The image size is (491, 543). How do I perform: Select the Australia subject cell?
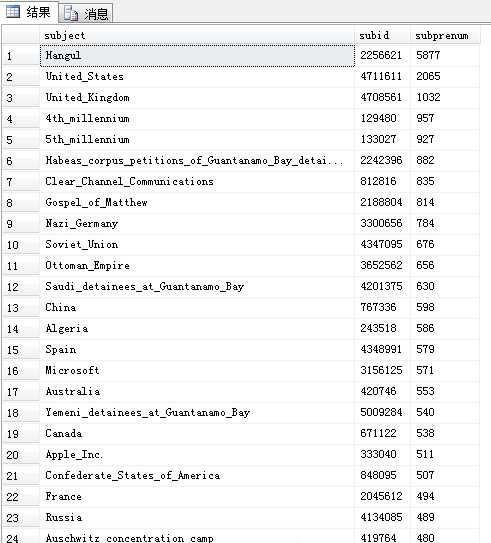tap(197, 392)
